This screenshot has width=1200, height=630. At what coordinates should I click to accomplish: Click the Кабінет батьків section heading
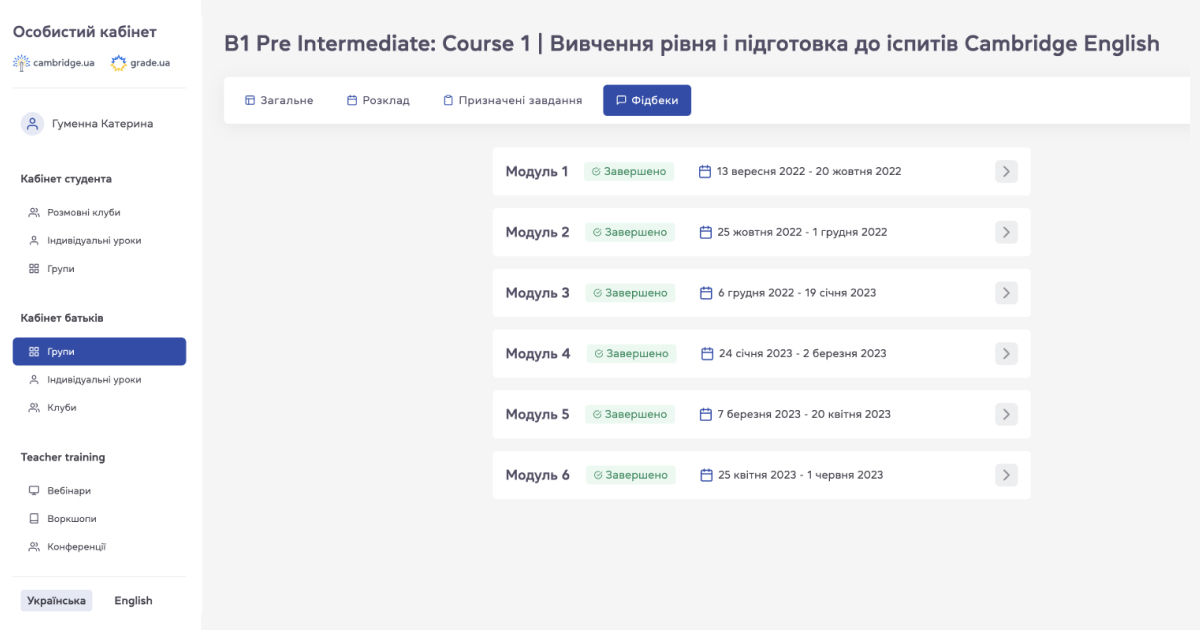[x=62, y=318]
